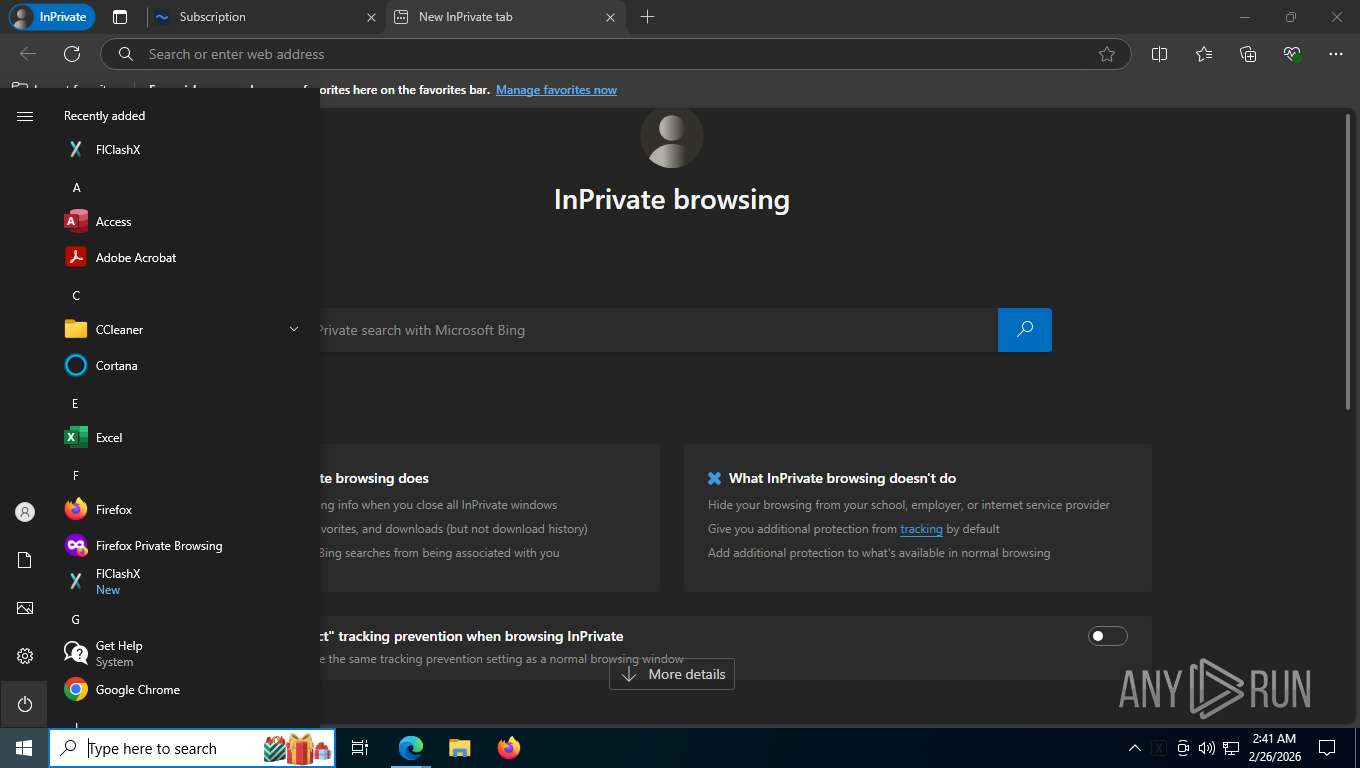Open Edge Collections

coord(1248,54)
